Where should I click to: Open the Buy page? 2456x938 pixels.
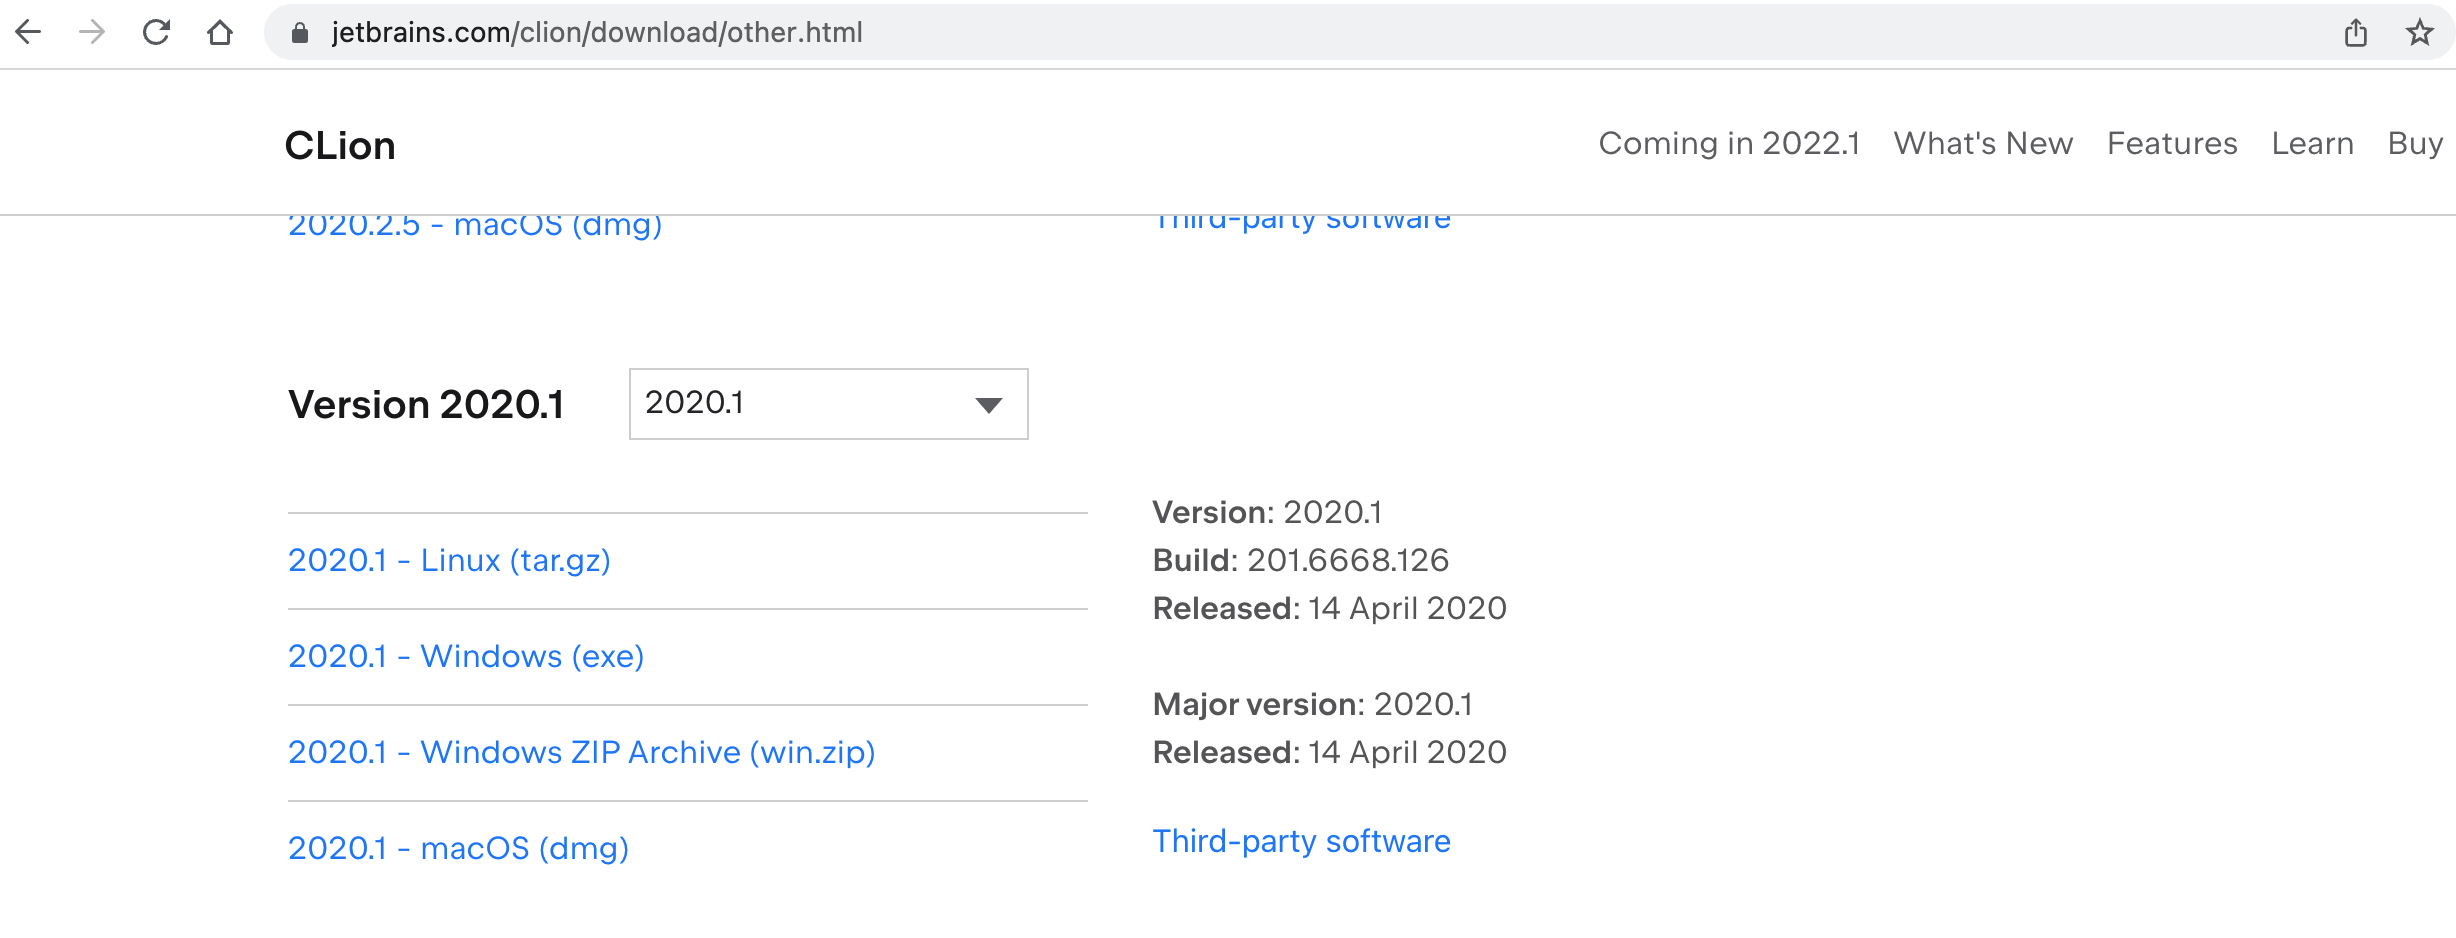point(2415,144)
